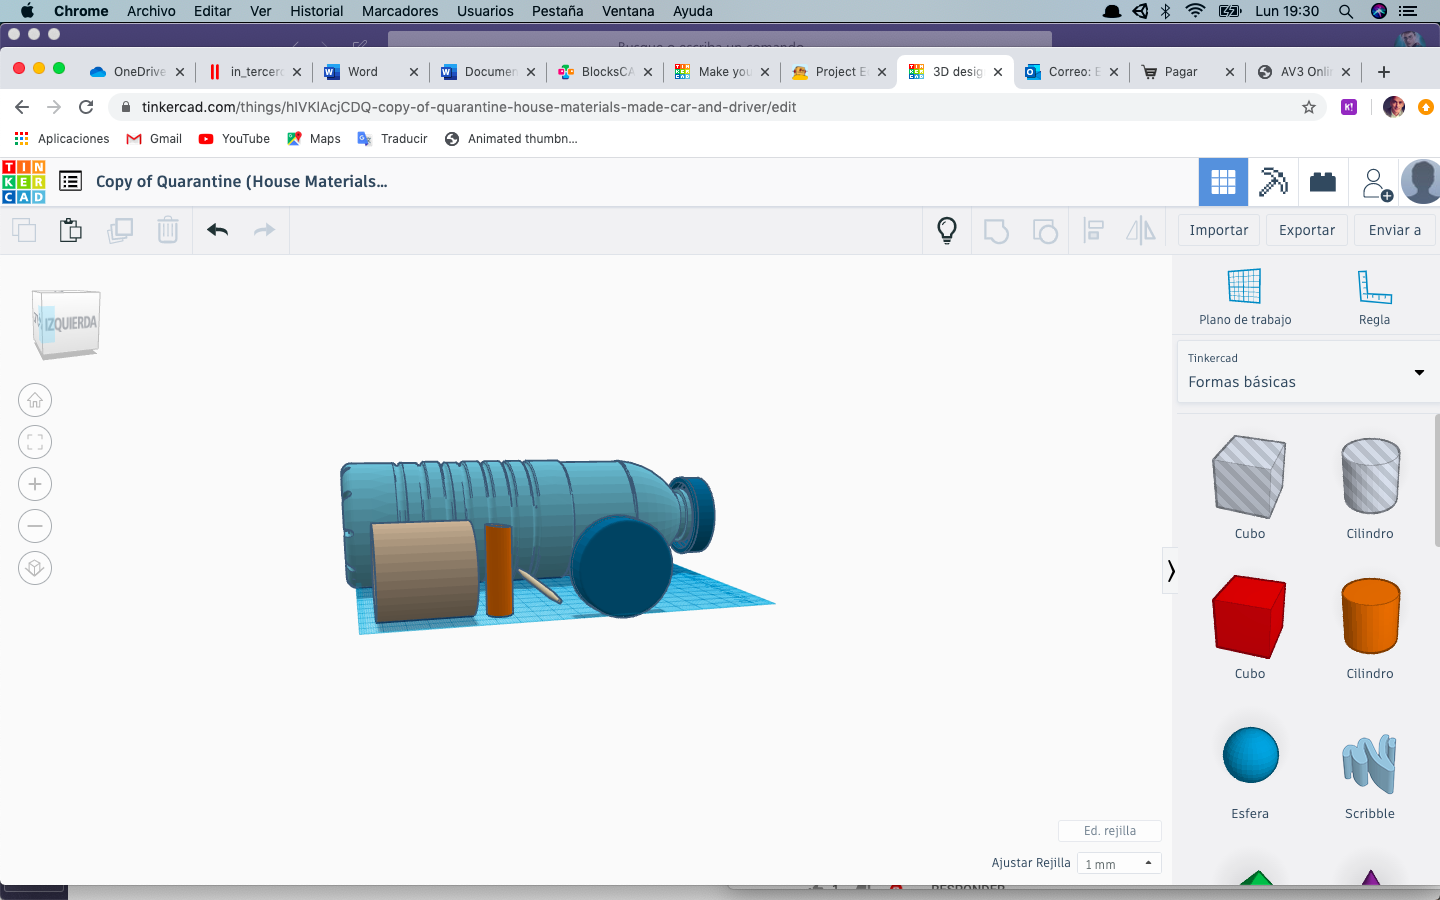Open the designs list icon
Viewport: 1440px width, 900px height.
[70, 181]
